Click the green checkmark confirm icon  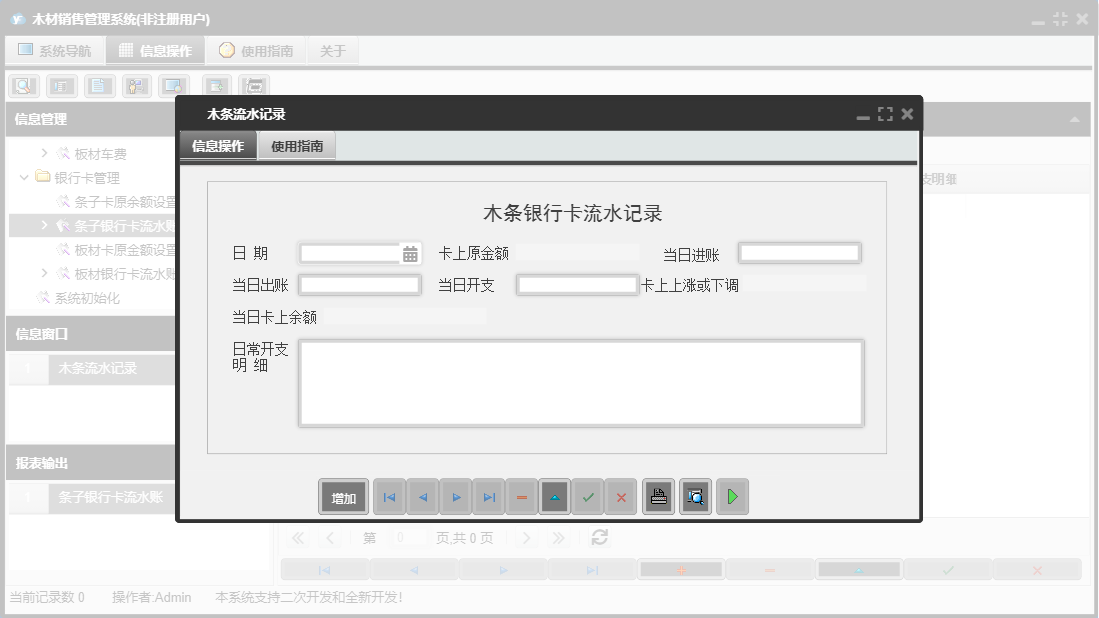click(x=588, y=496)
